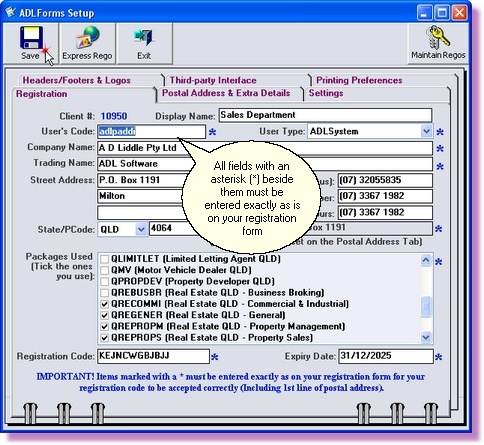Click the Display Name text field
Screen dimensions: 484x445
pyautogui.click(x=325, y=115)
